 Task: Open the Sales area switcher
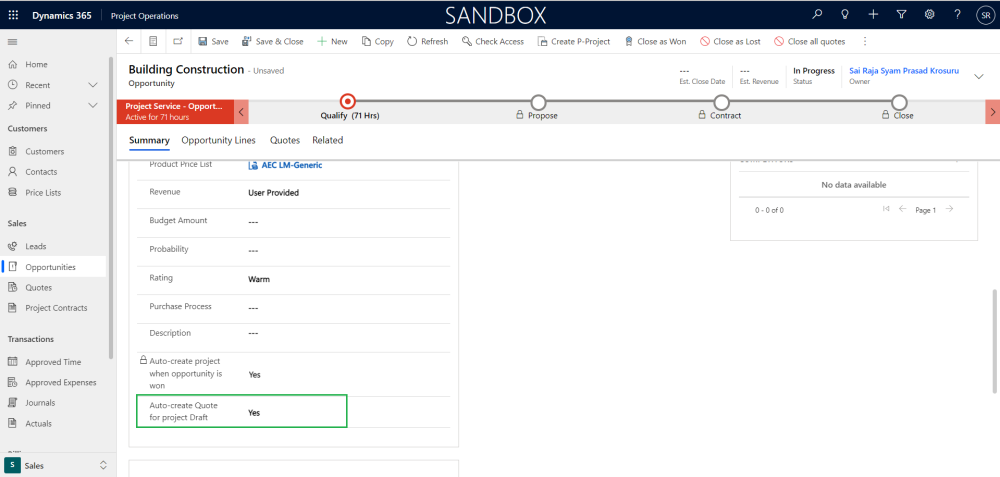pos(58,466)
